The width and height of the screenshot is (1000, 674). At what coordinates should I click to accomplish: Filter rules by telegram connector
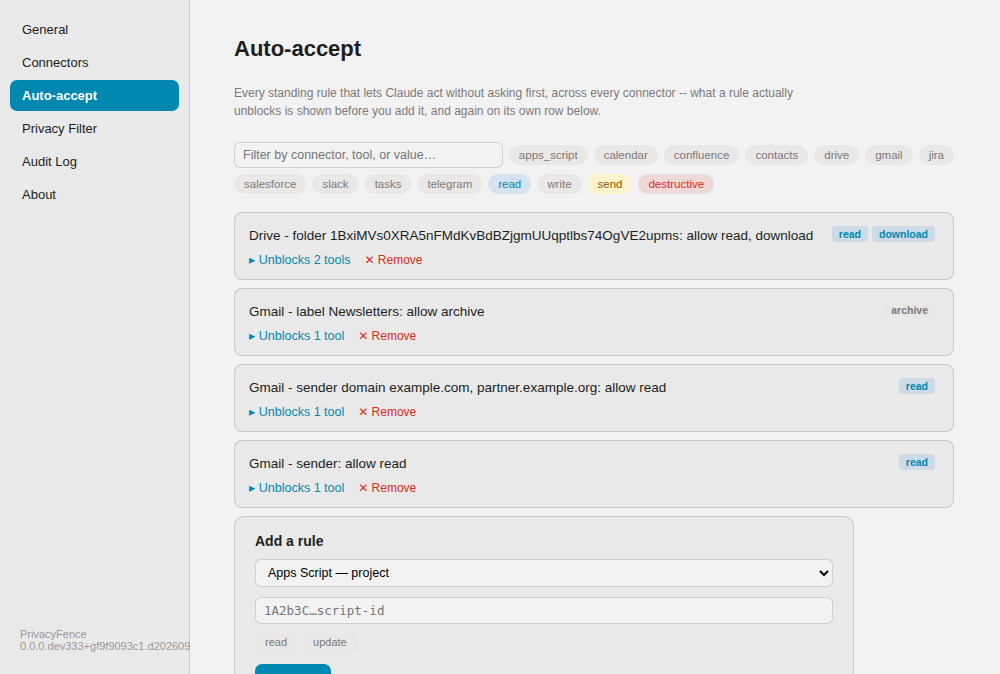(x=450, y=184)
